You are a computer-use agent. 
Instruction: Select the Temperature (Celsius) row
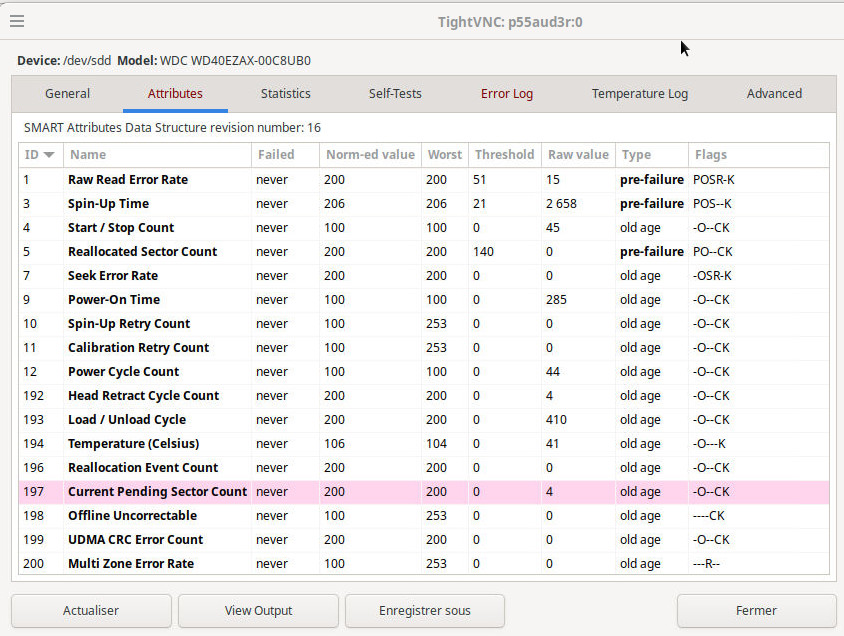tap(133, 444)
